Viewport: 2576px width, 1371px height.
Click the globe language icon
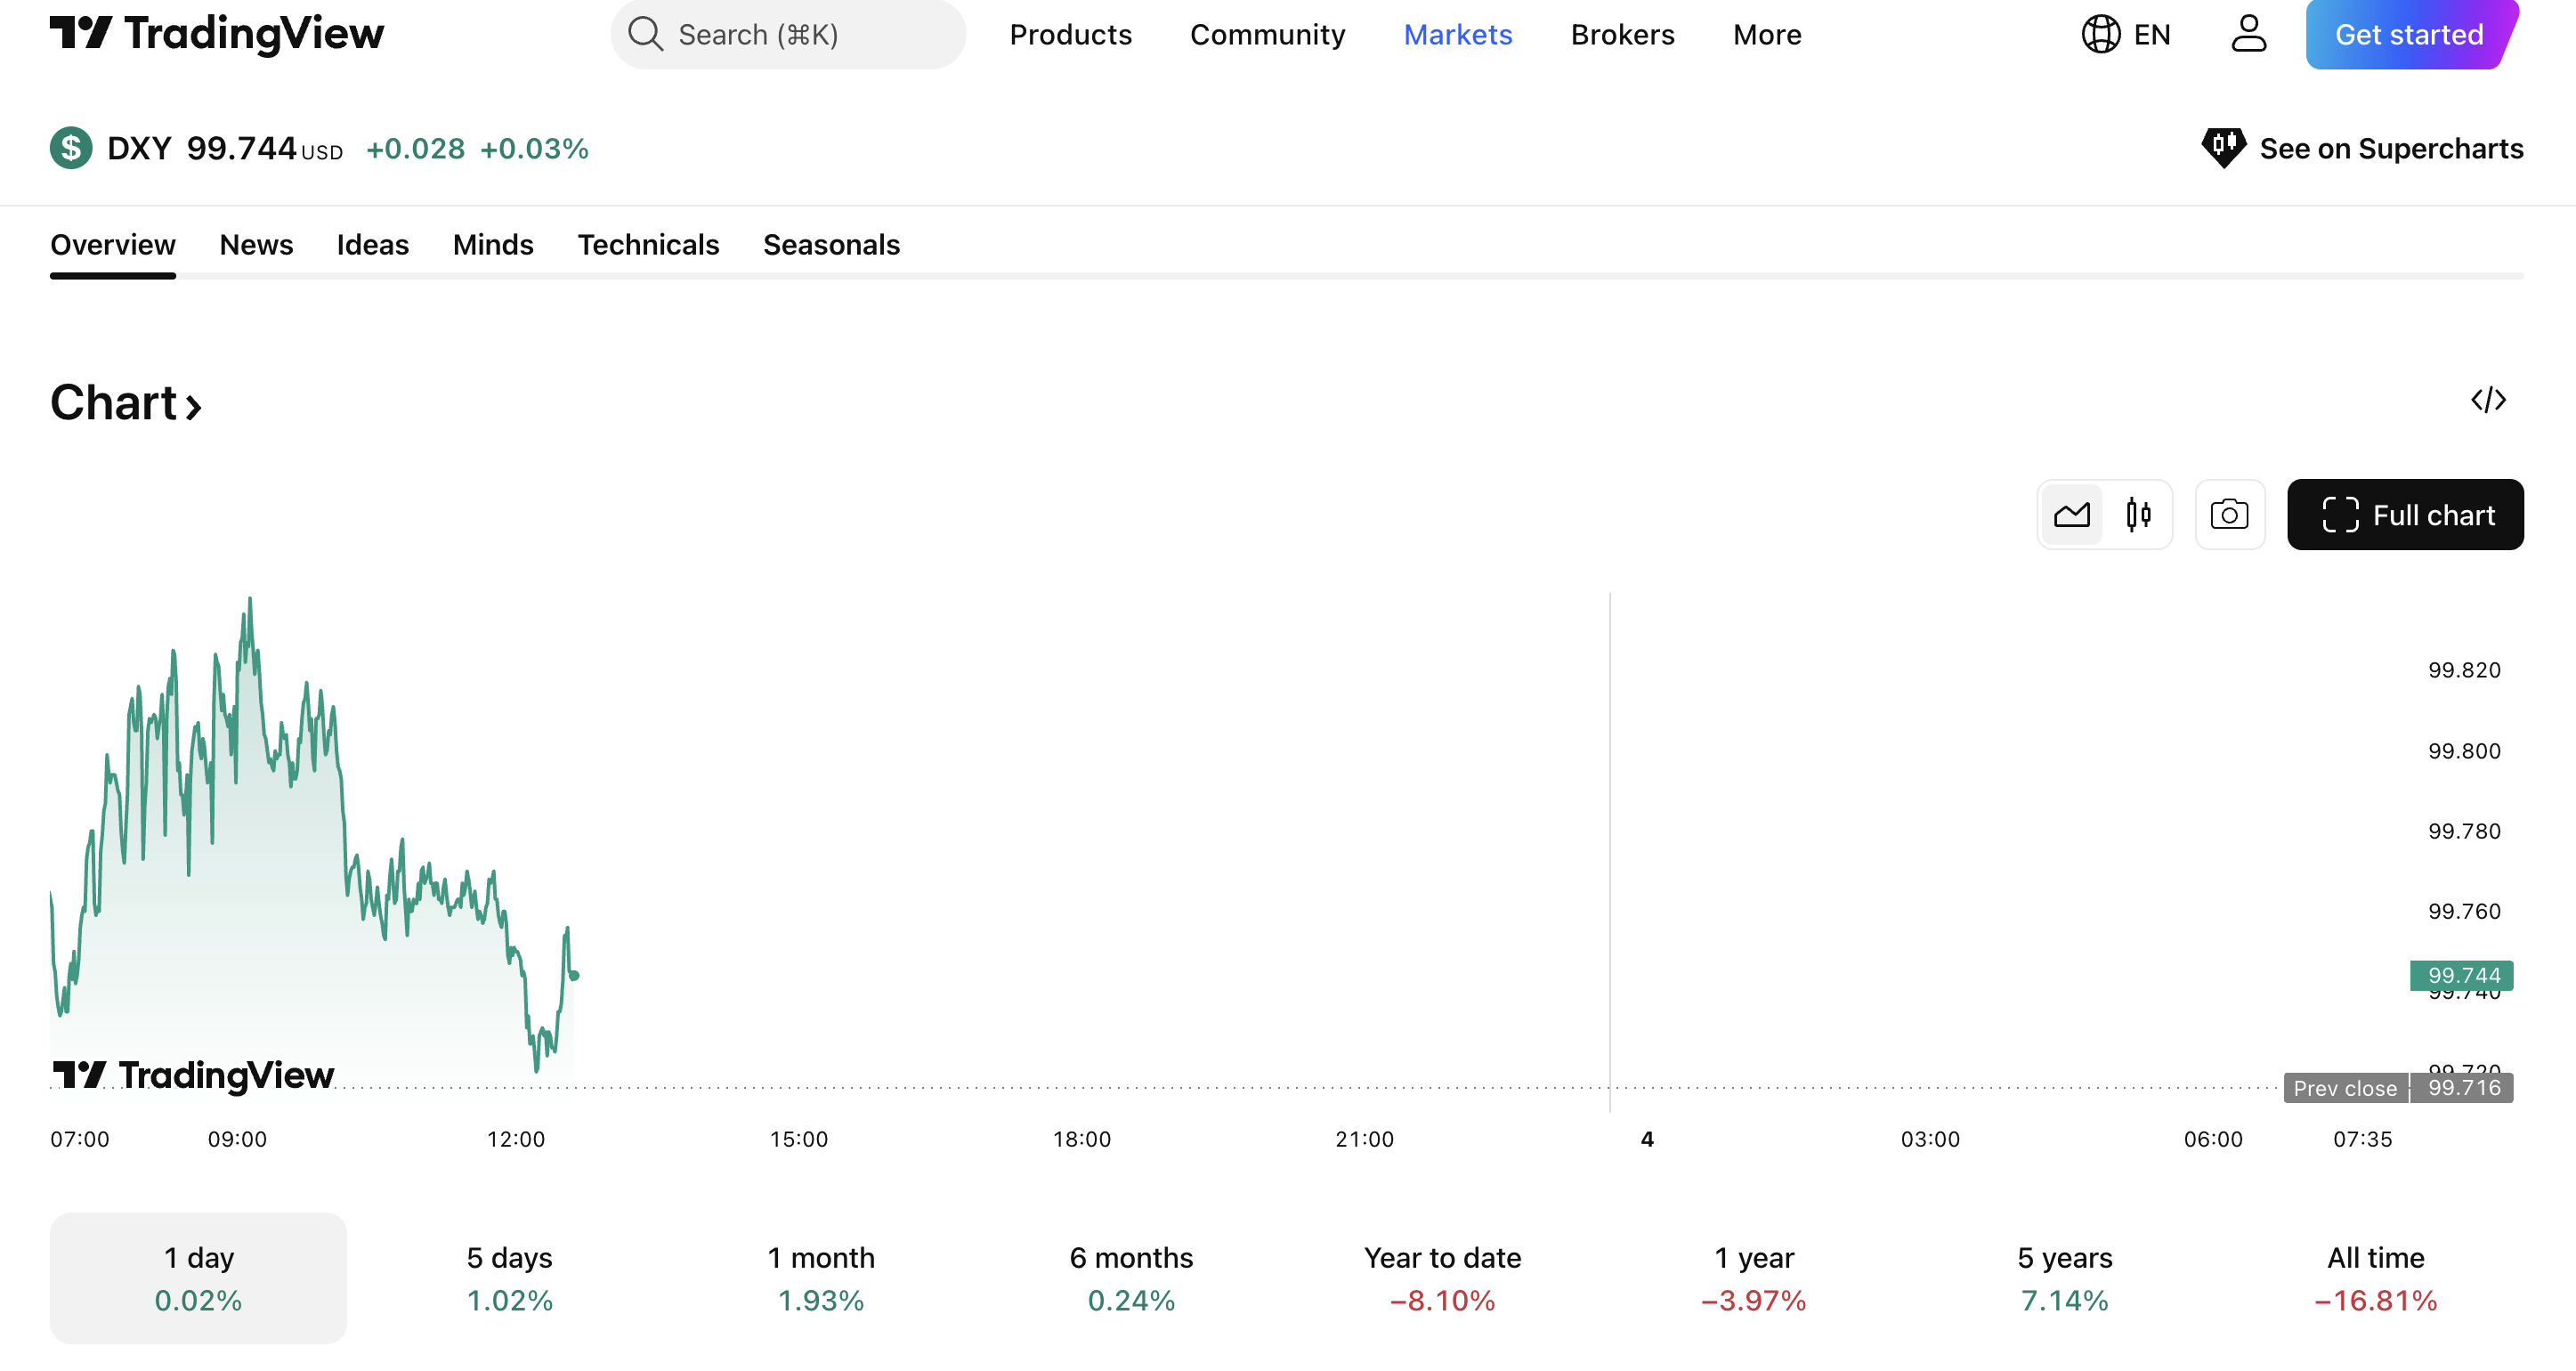coord(2100,34)
